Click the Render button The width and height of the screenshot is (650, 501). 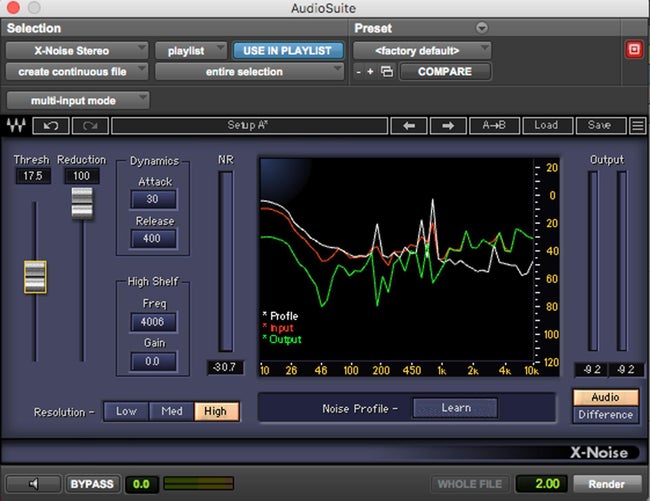606,484
